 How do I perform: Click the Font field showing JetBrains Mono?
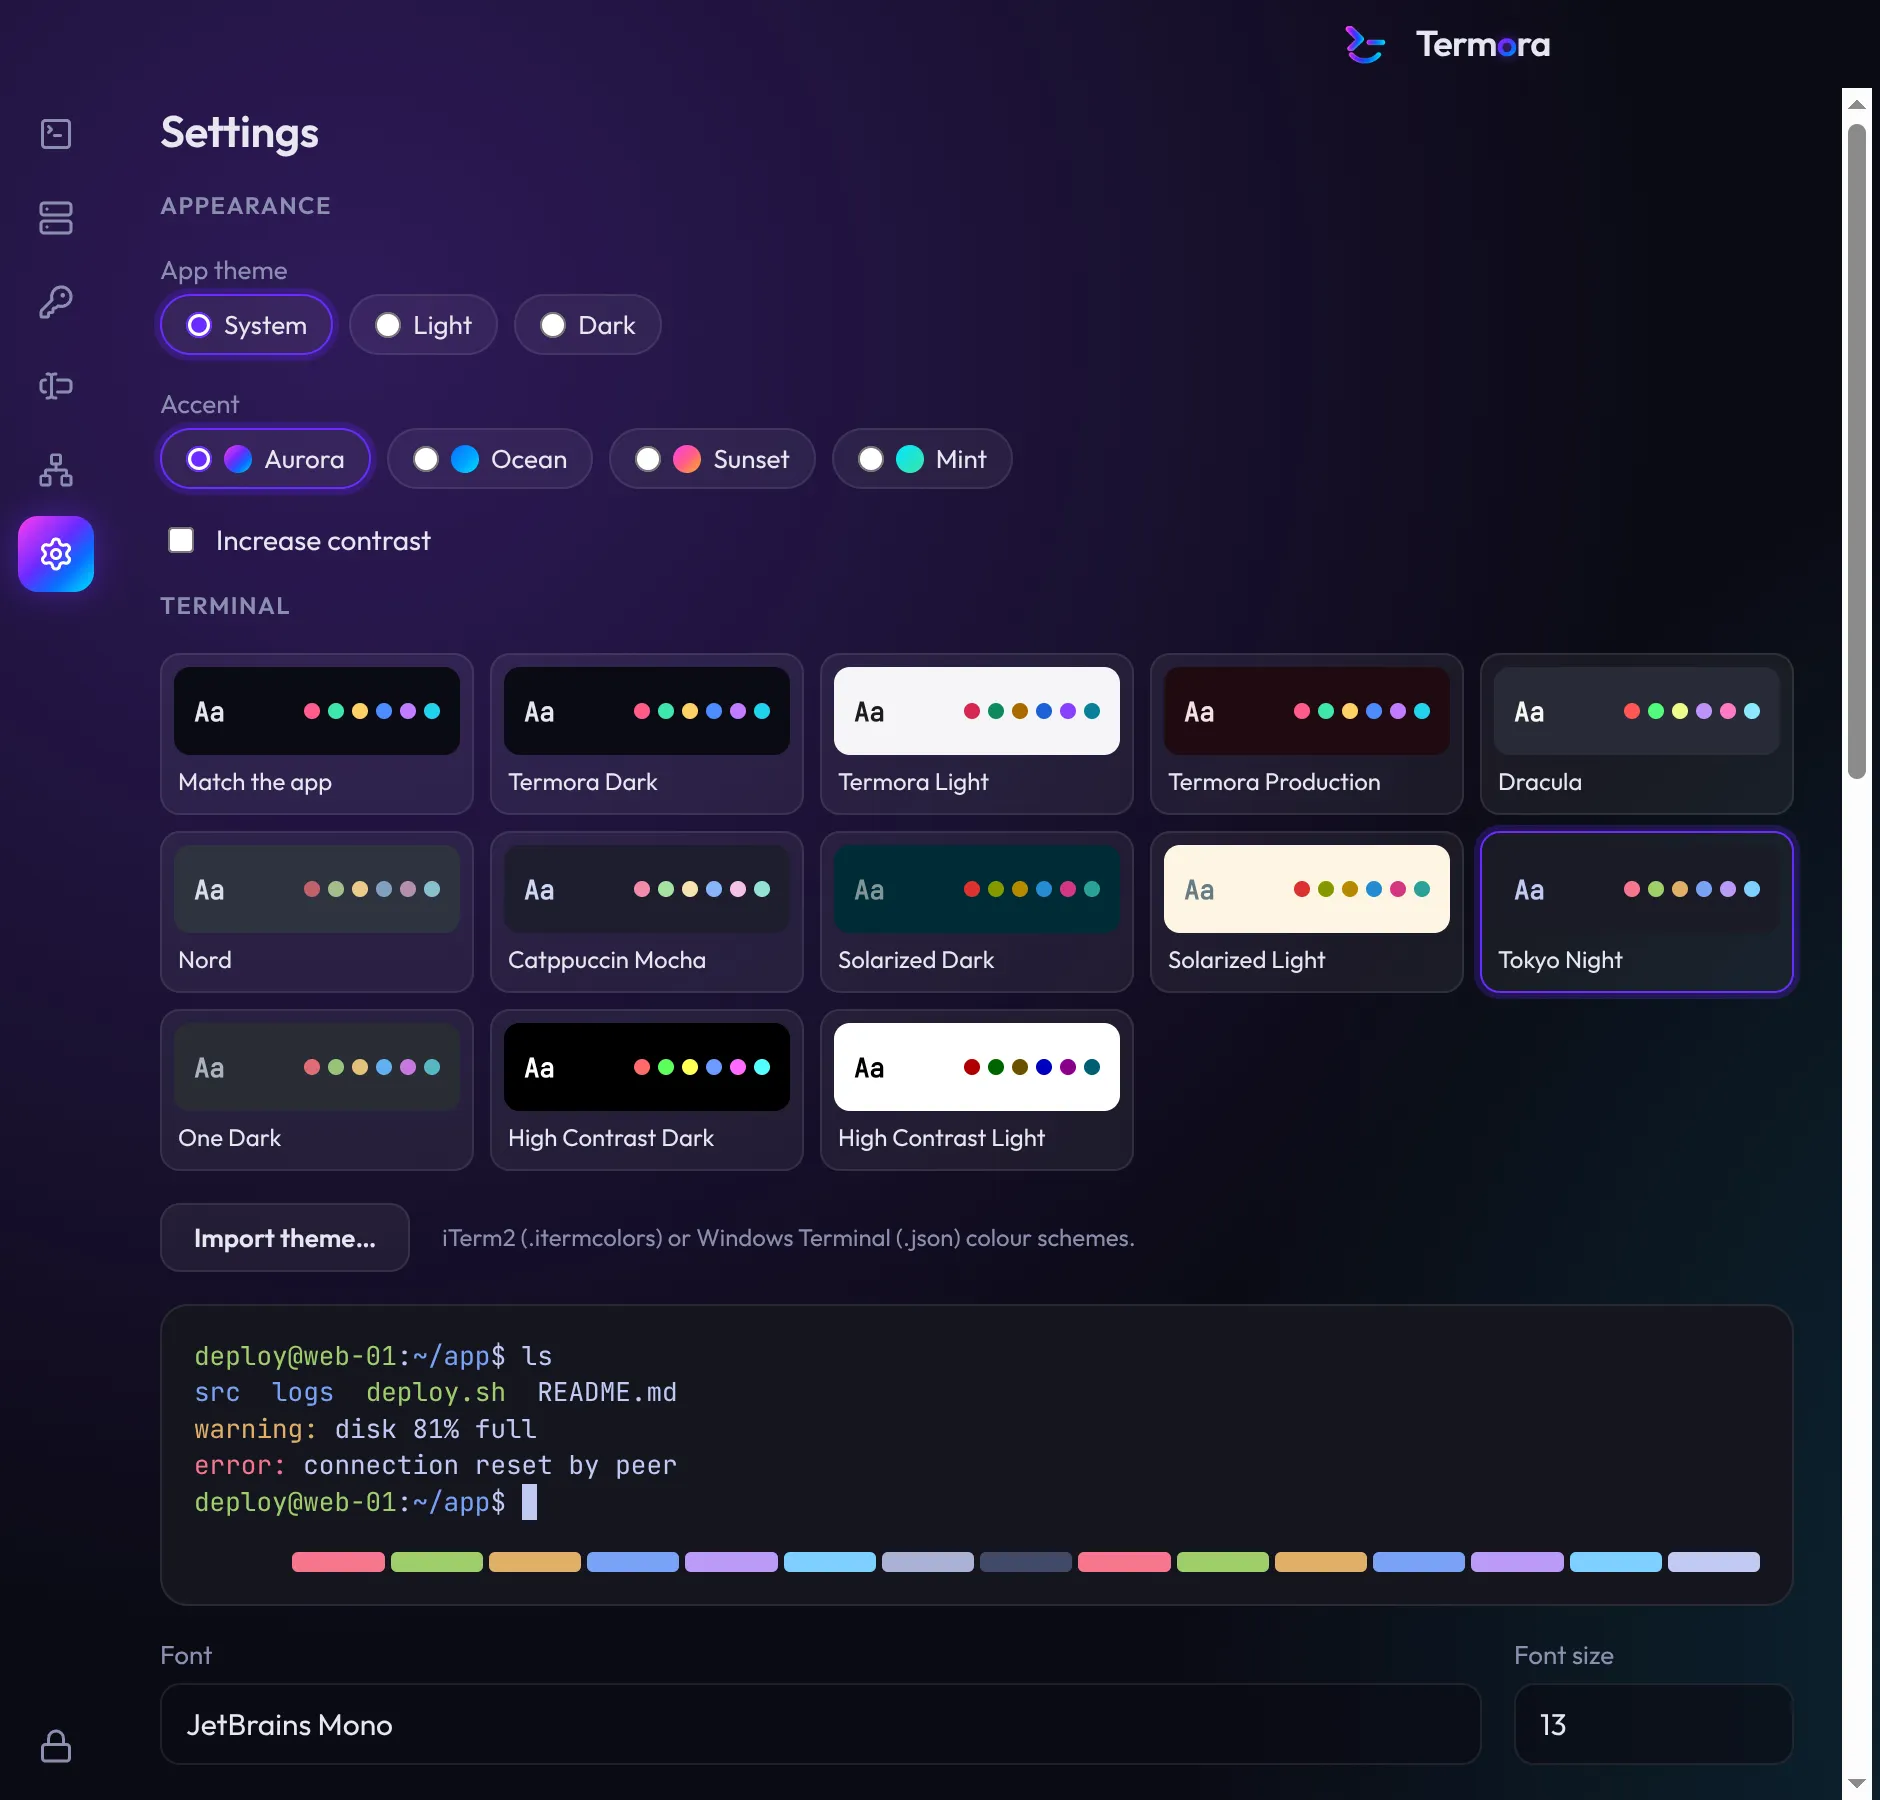pyautogui.click(x=820, y=1724)
